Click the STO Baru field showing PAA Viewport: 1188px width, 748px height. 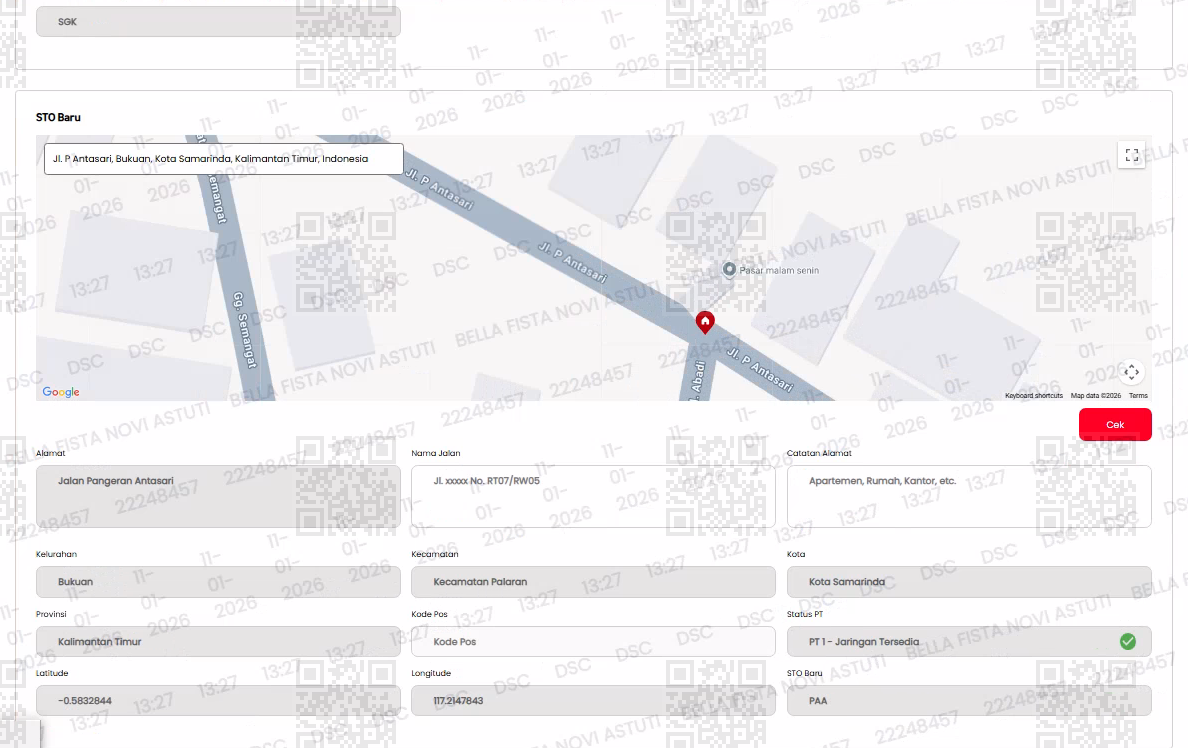[x=969, y=700]
